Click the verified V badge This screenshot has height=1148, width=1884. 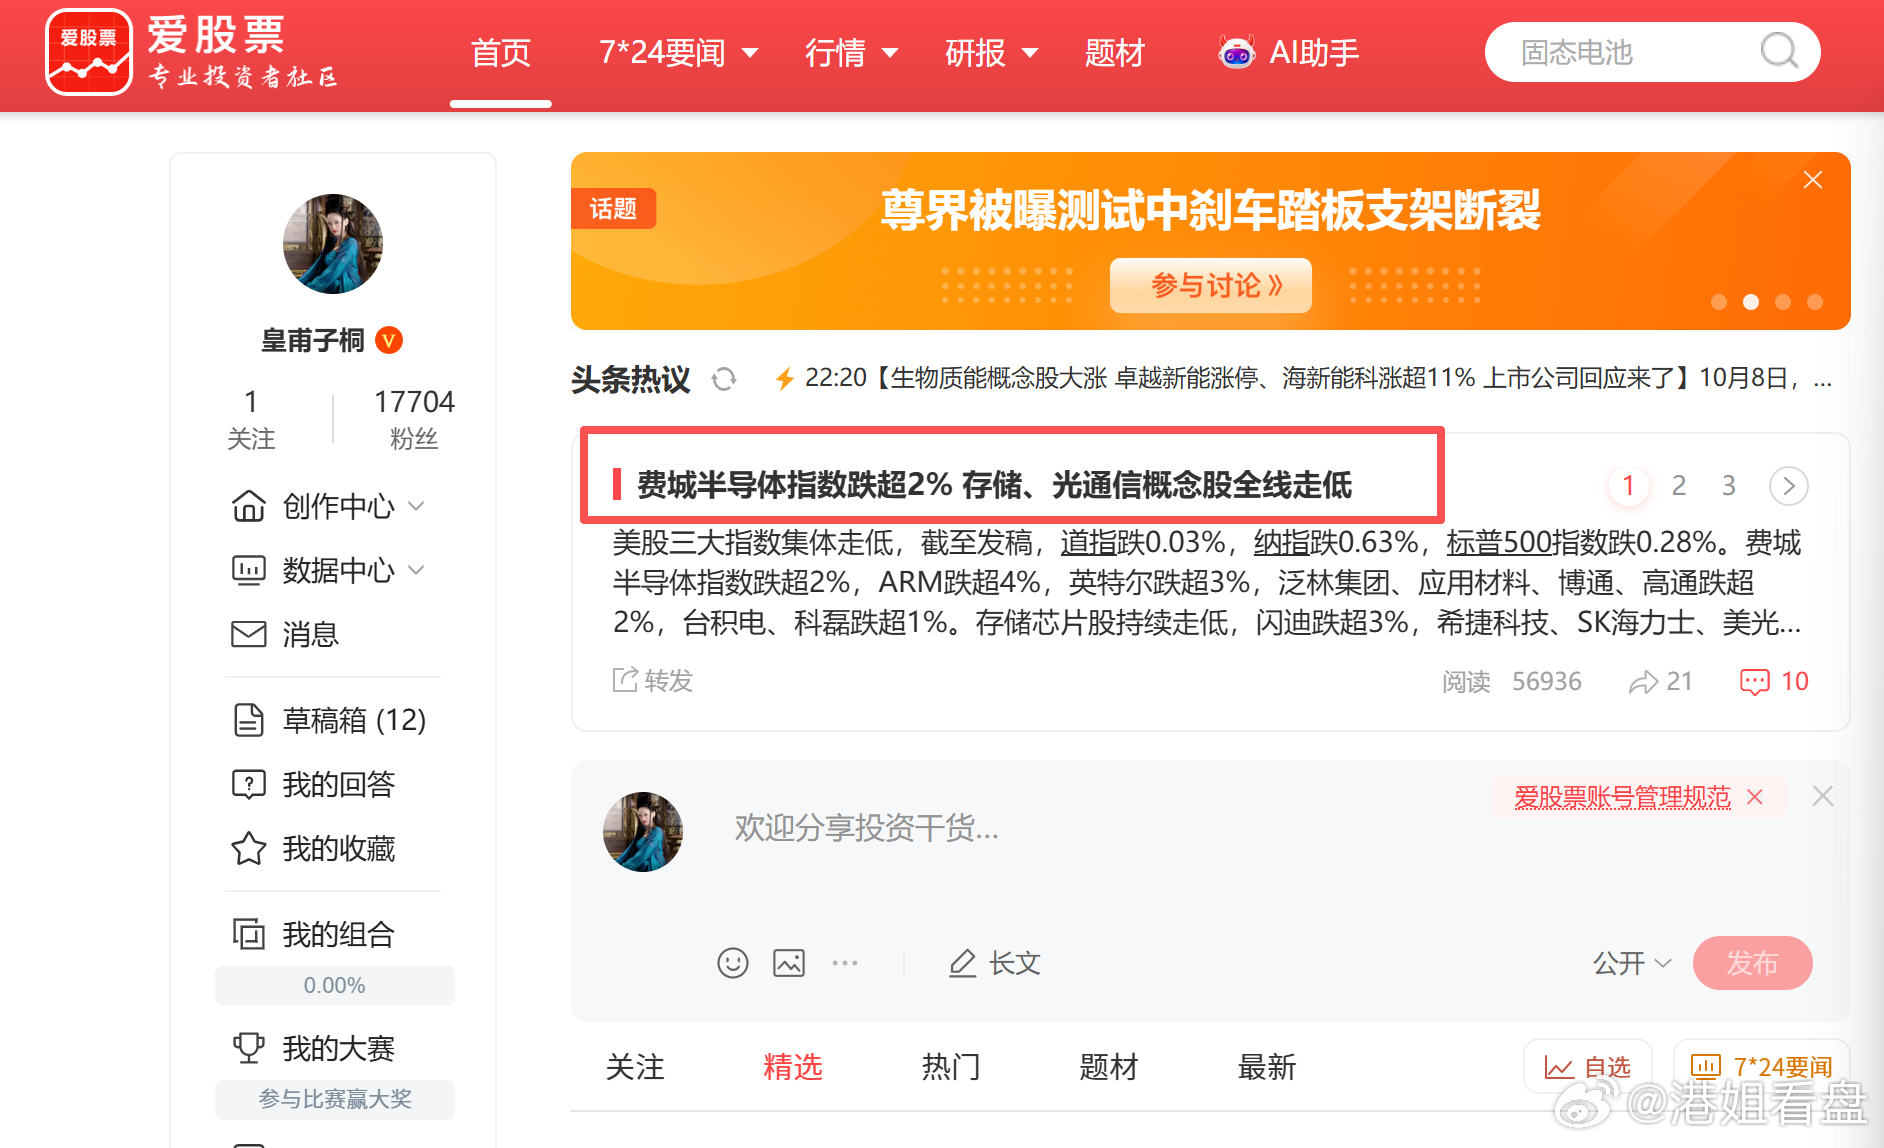[389, 341]
